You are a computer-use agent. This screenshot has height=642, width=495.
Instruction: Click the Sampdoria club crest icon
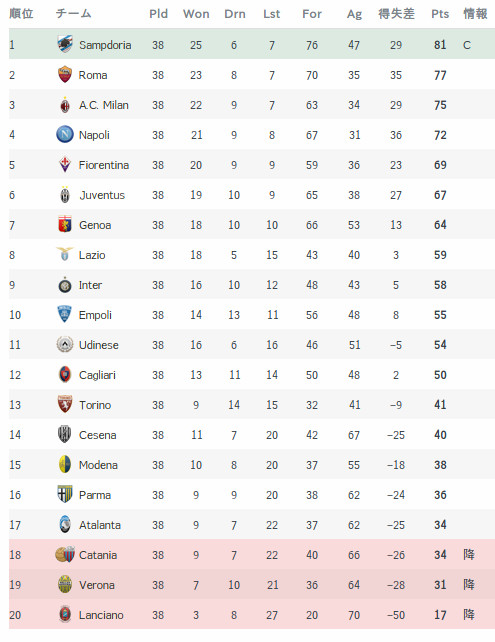[65, 44]
